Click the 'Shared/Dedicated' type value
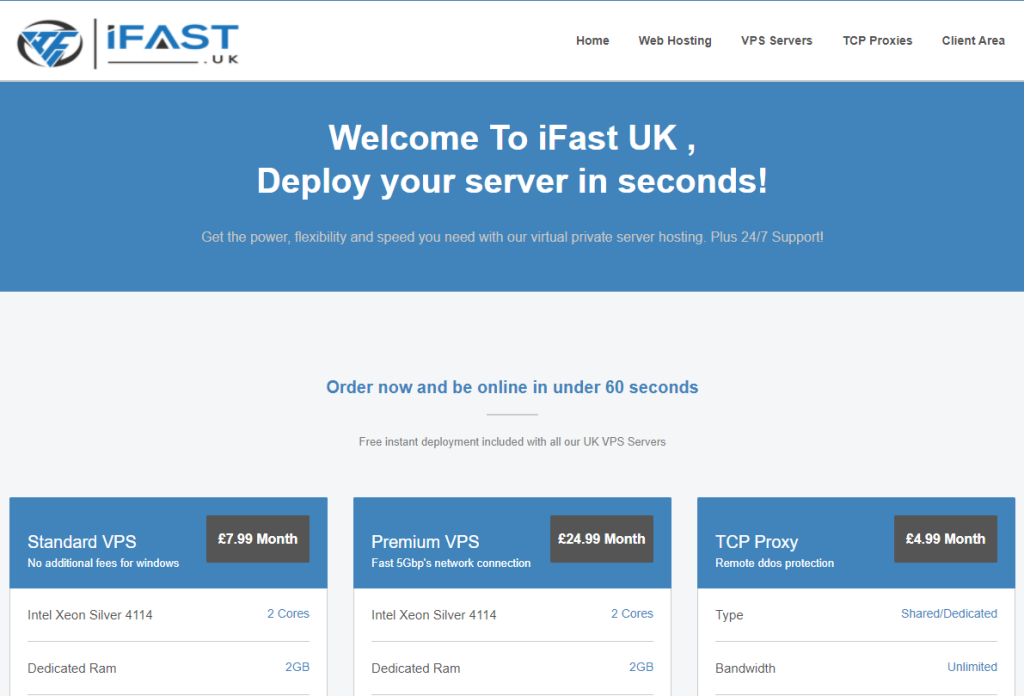Image resolution: width=1024 pixels, height=696 pixels. coord(949,614)
